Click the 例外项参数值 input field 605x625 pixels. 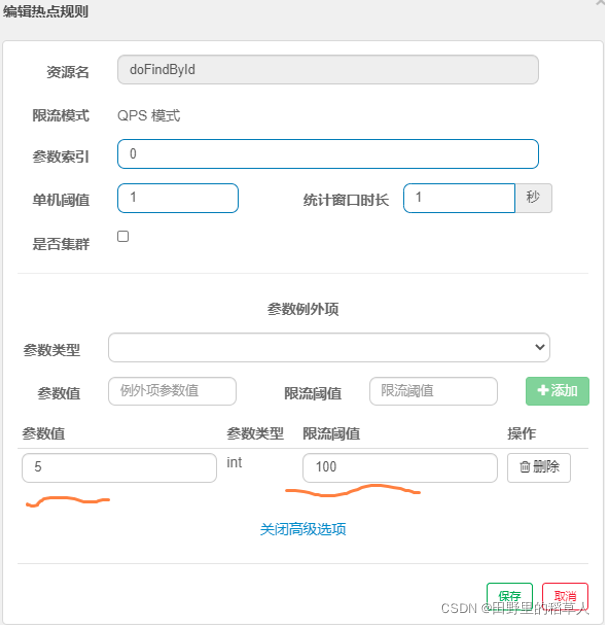[x=172, y=391]
